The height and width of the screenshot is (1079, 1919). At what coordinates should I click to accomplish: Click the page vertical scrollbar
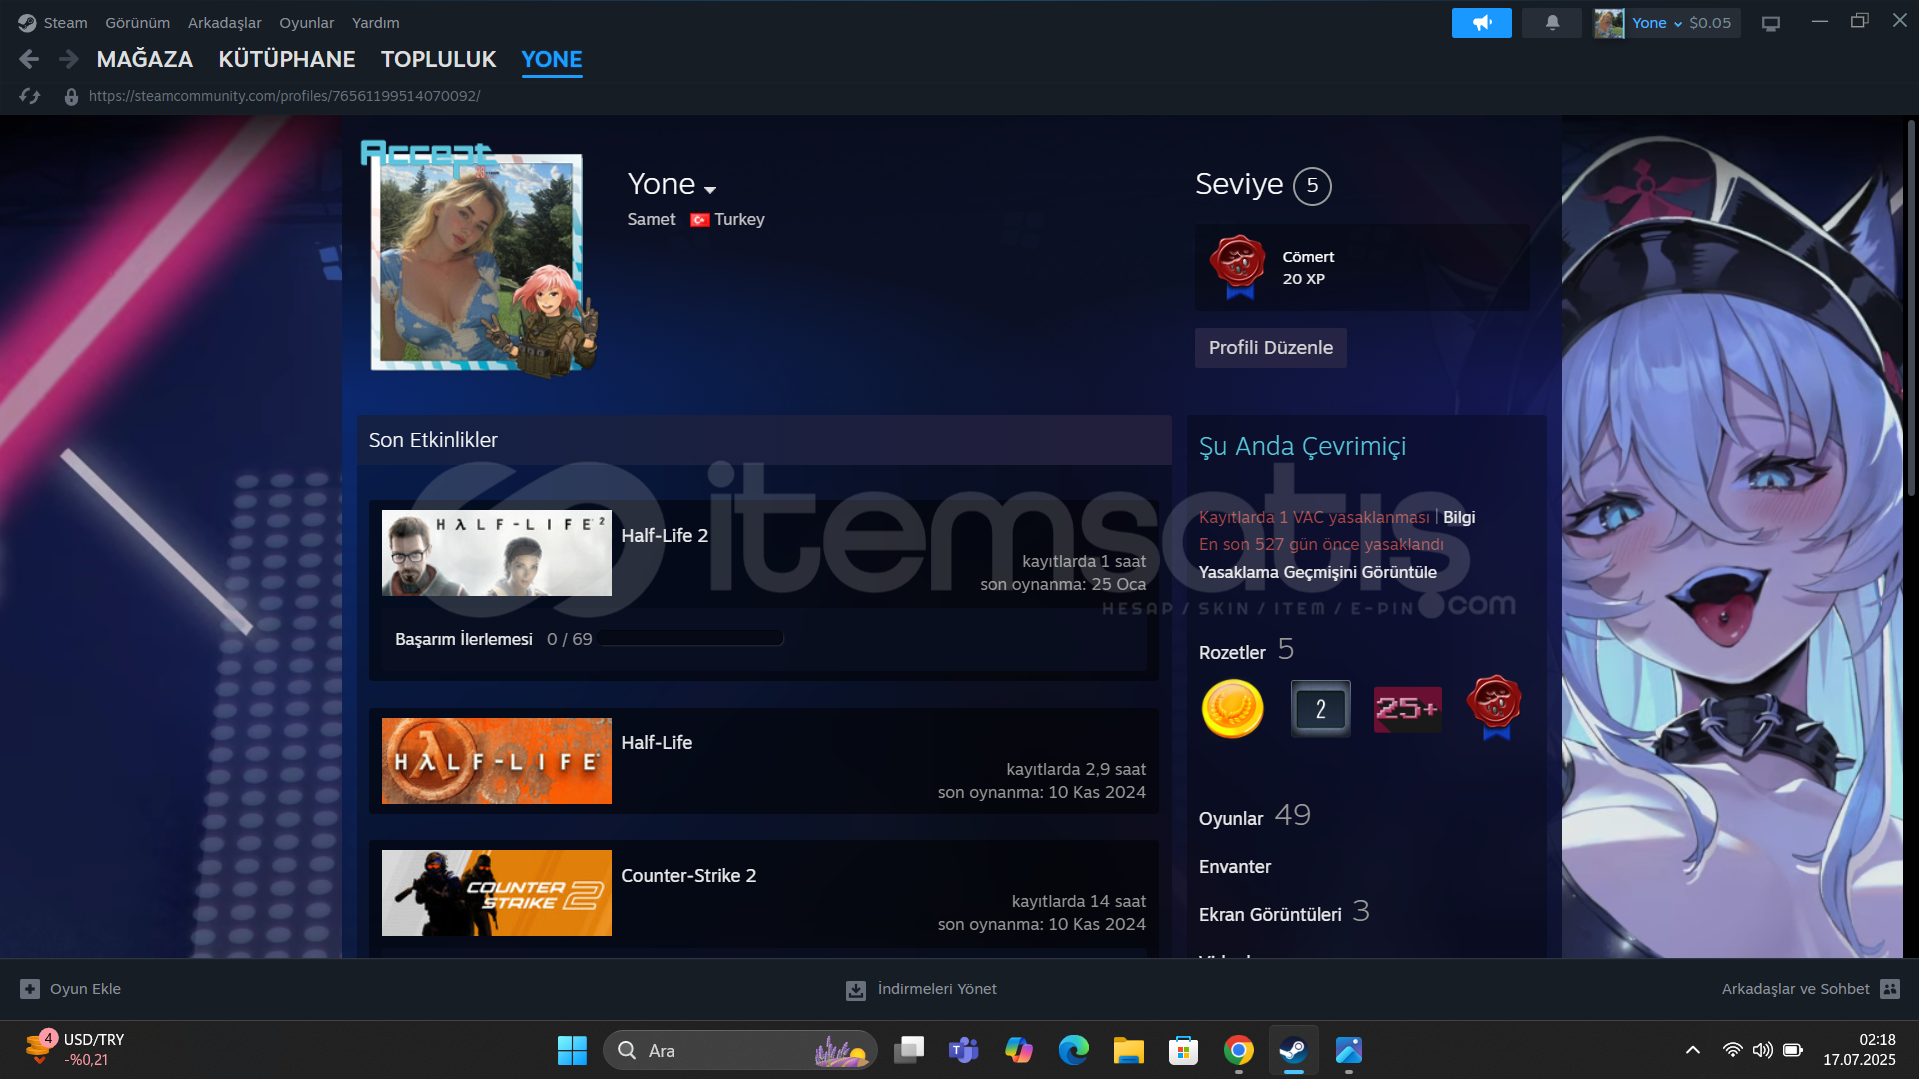(x=1911, y=310)
